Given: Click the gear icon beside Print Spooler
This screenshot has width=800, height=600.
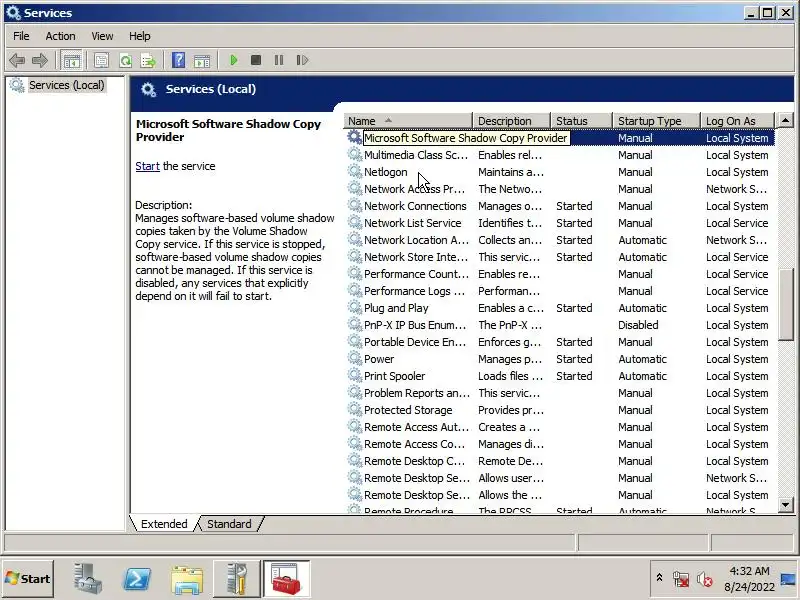Looking at the screenshot, I should [354, 376].
